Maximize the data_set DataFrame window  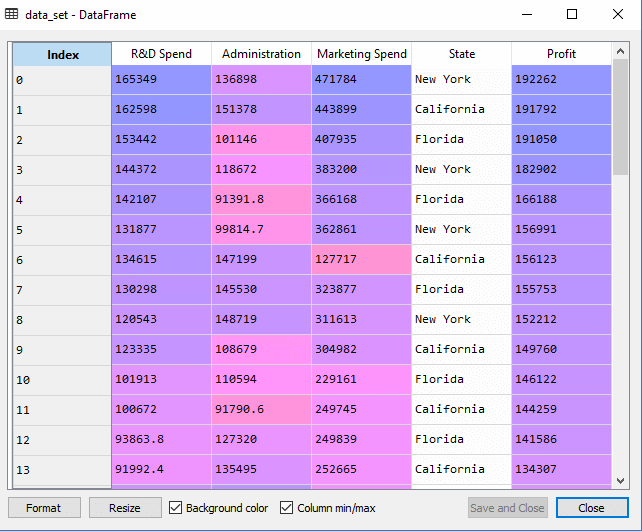coord(572,15)
